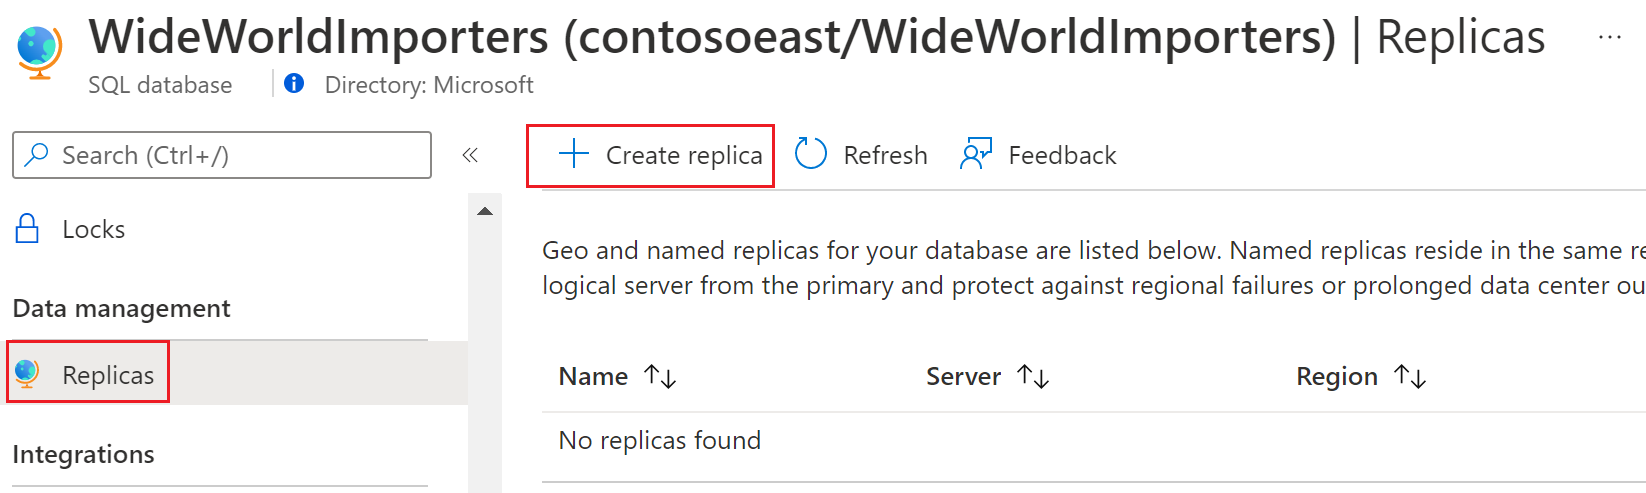Click the search magnifier icon
Image resolution: width=1646 pixels, height=493 pixels.
[x=37, y=155]
